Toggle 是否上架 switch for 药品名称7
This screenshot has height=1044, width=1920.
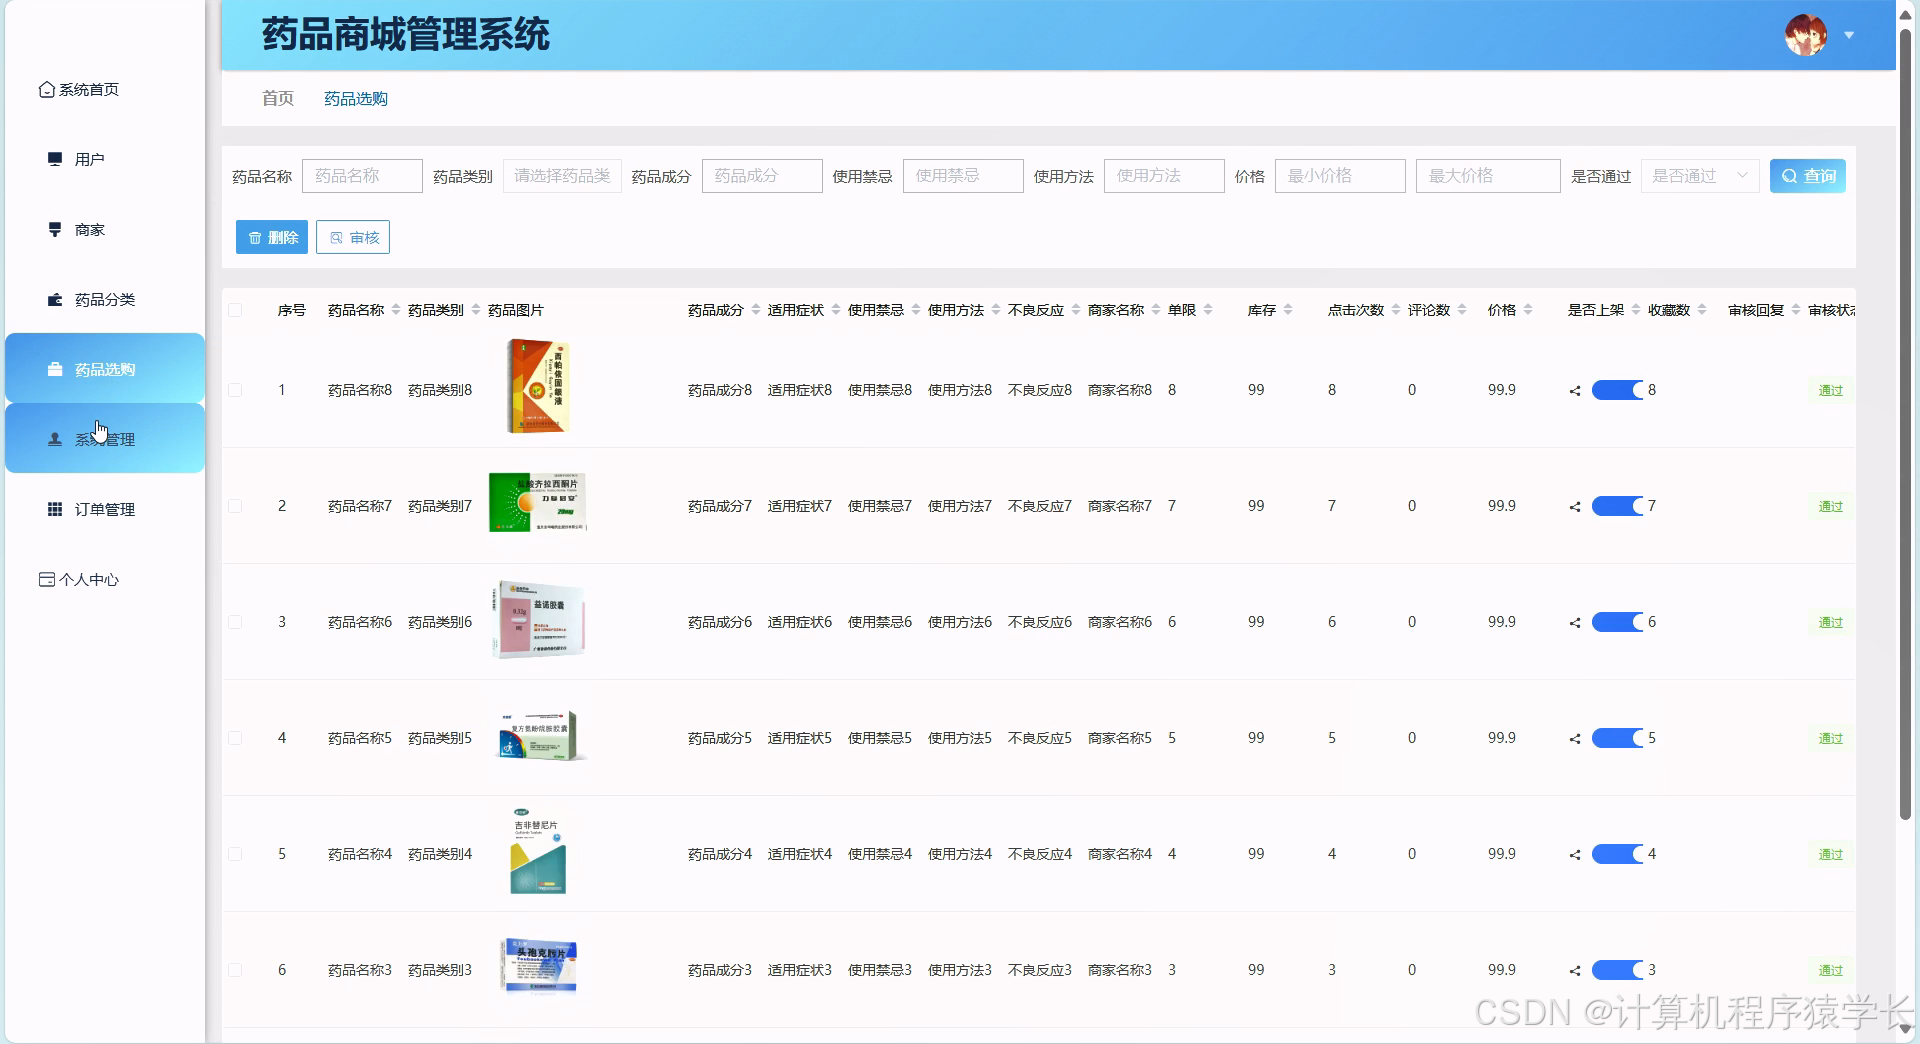coord(1618,506)
